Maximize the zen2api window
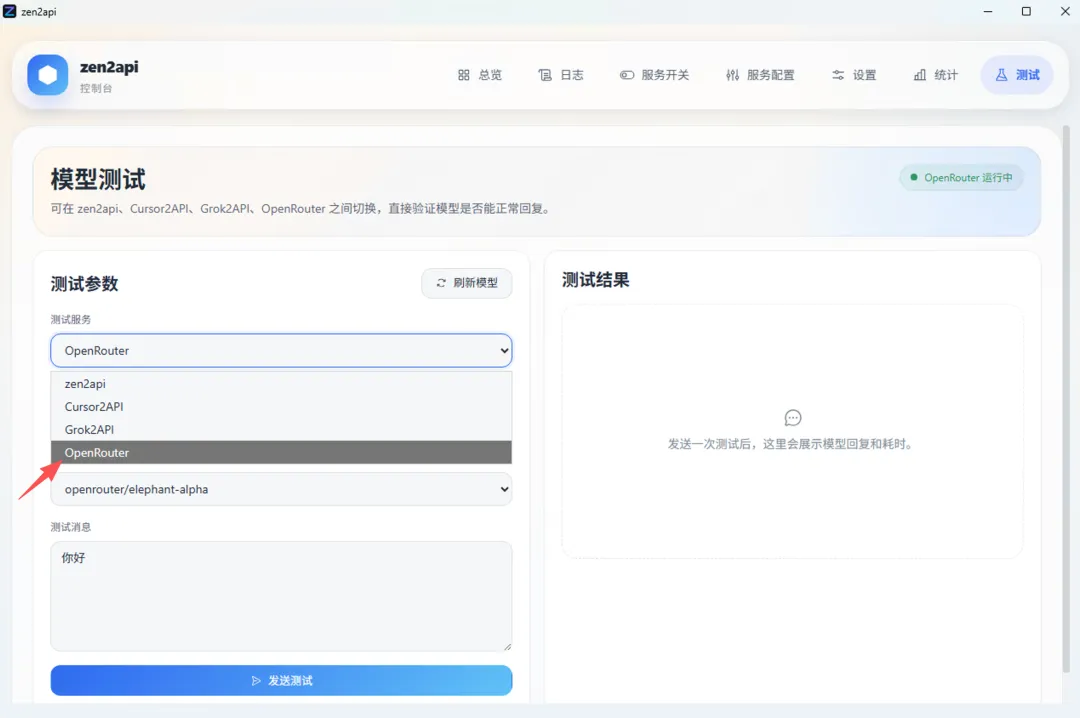Screen dimensions: 1080x718 pyautogui.click(x=1026, y=12)
